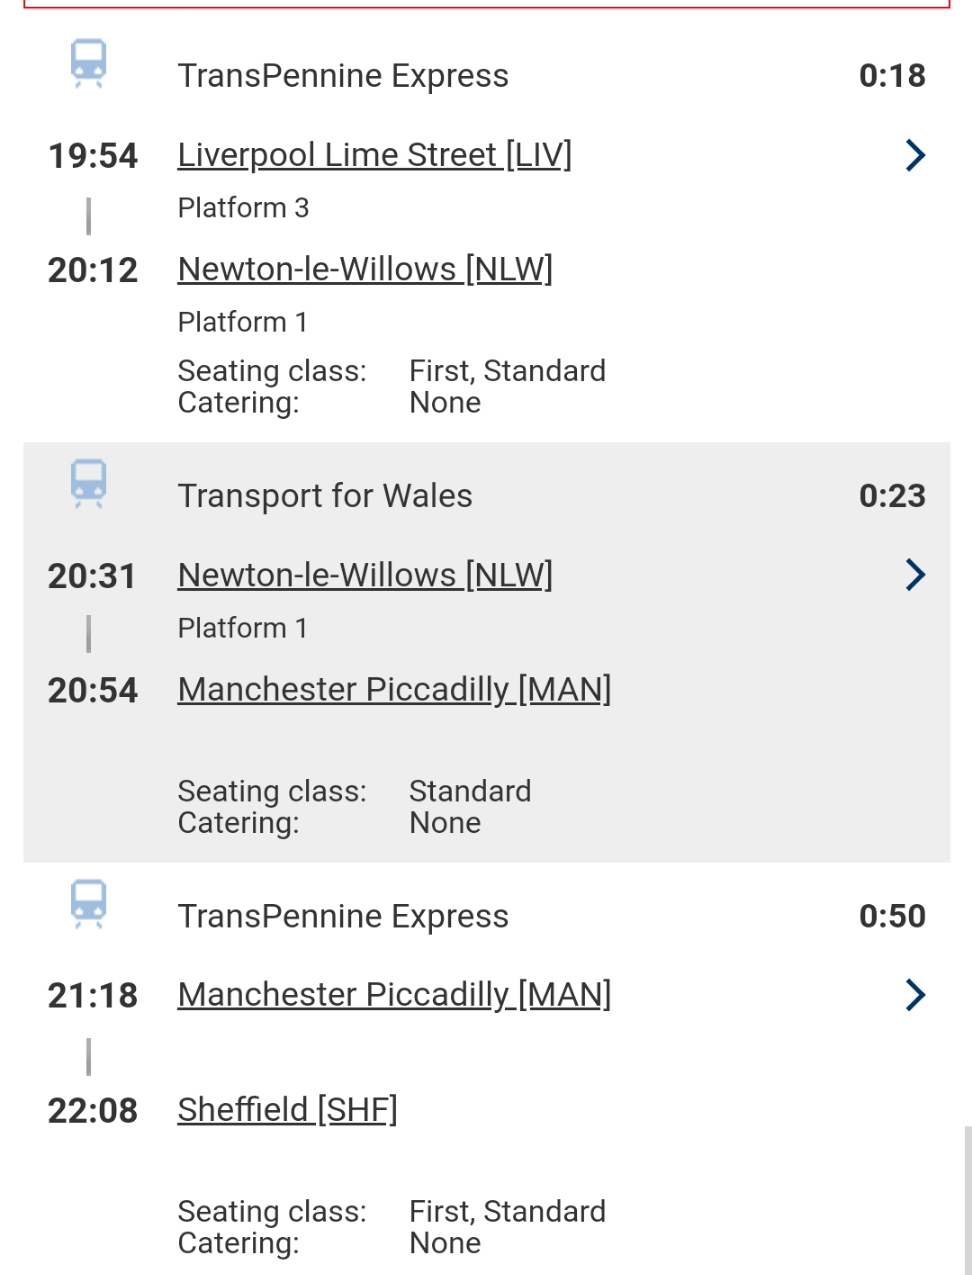972x1275 pixels.
Task: Click the 22:08 Sheffield arrival time
Action: coord(92,1110)
